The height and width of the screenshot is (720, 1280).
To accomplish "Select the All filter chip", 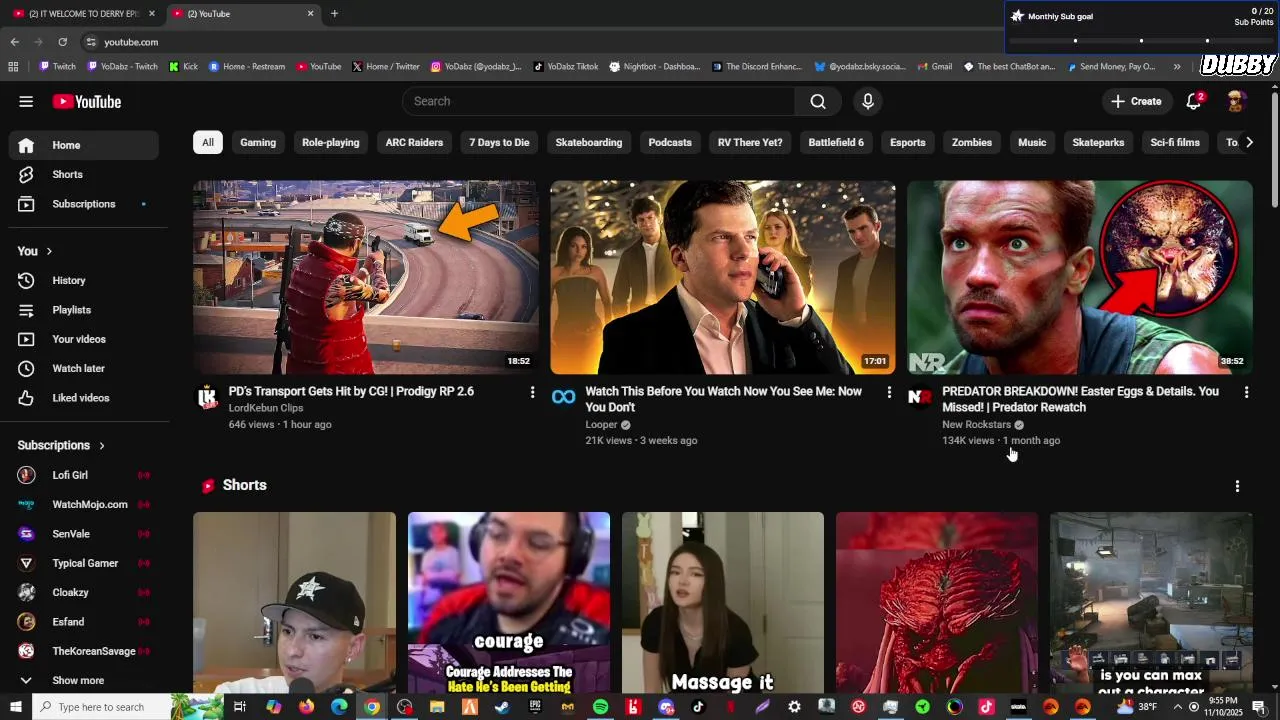I will [208, 142].
